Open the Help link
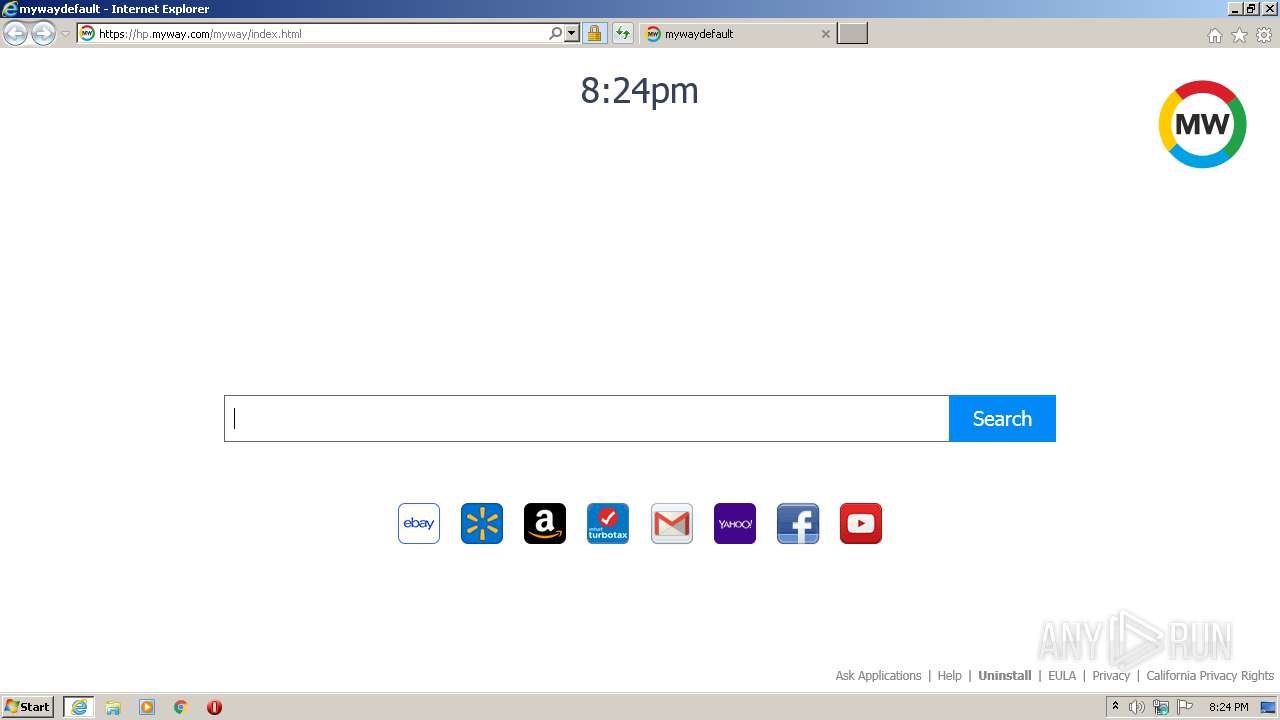This screenshot has height=720, width=1280. coord(949,676)
